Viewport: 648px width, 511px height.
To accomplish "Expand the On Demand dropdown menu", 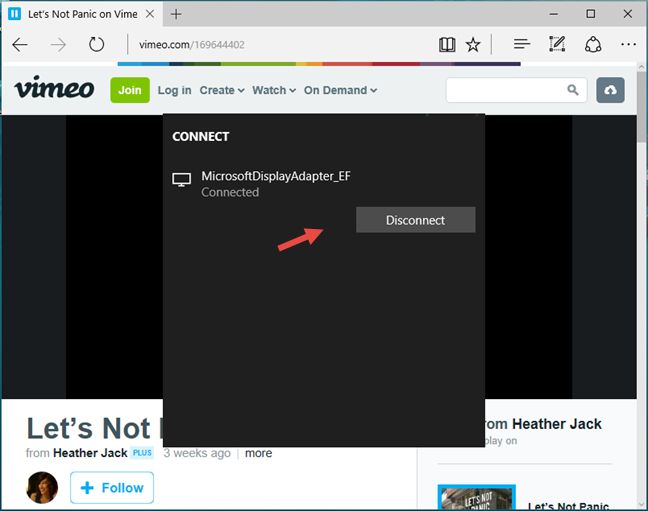I will pos(340,90).
